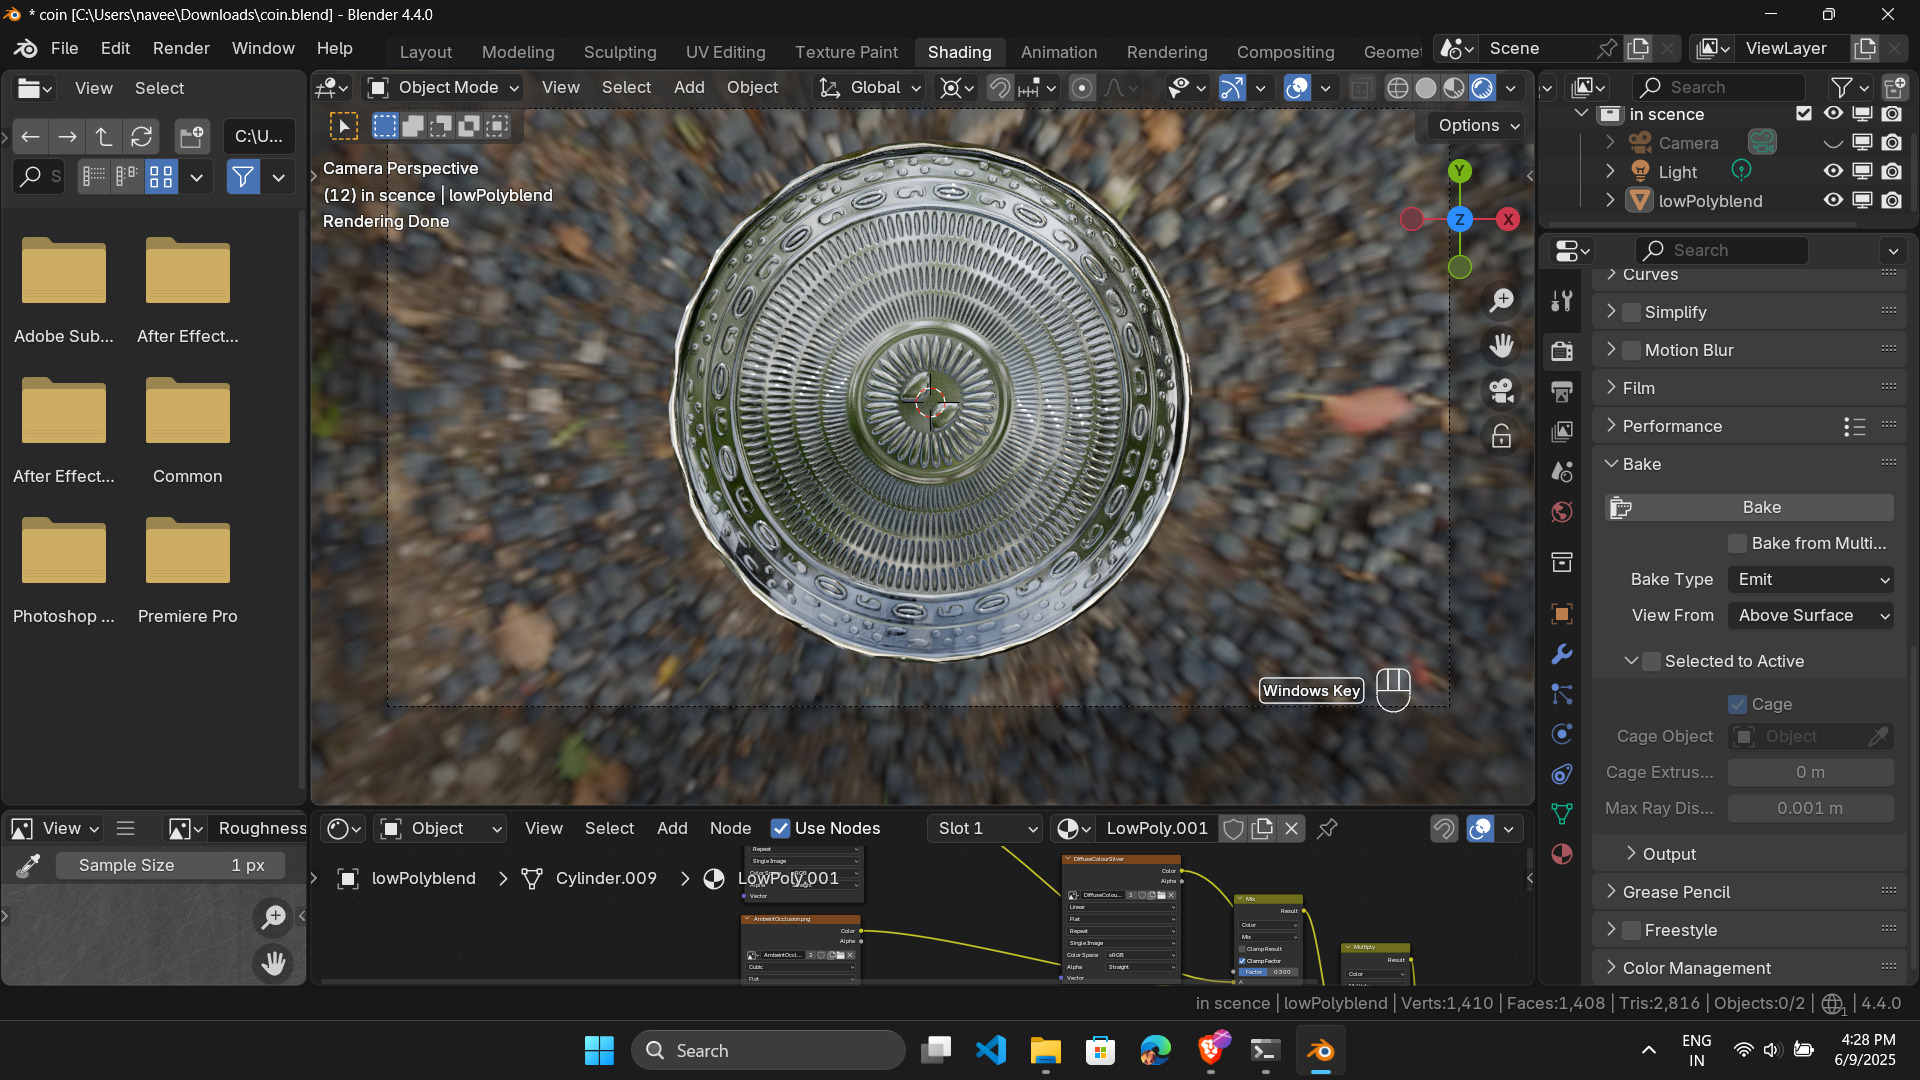Toggle proportional editing in viewport header

[1082, 88]
